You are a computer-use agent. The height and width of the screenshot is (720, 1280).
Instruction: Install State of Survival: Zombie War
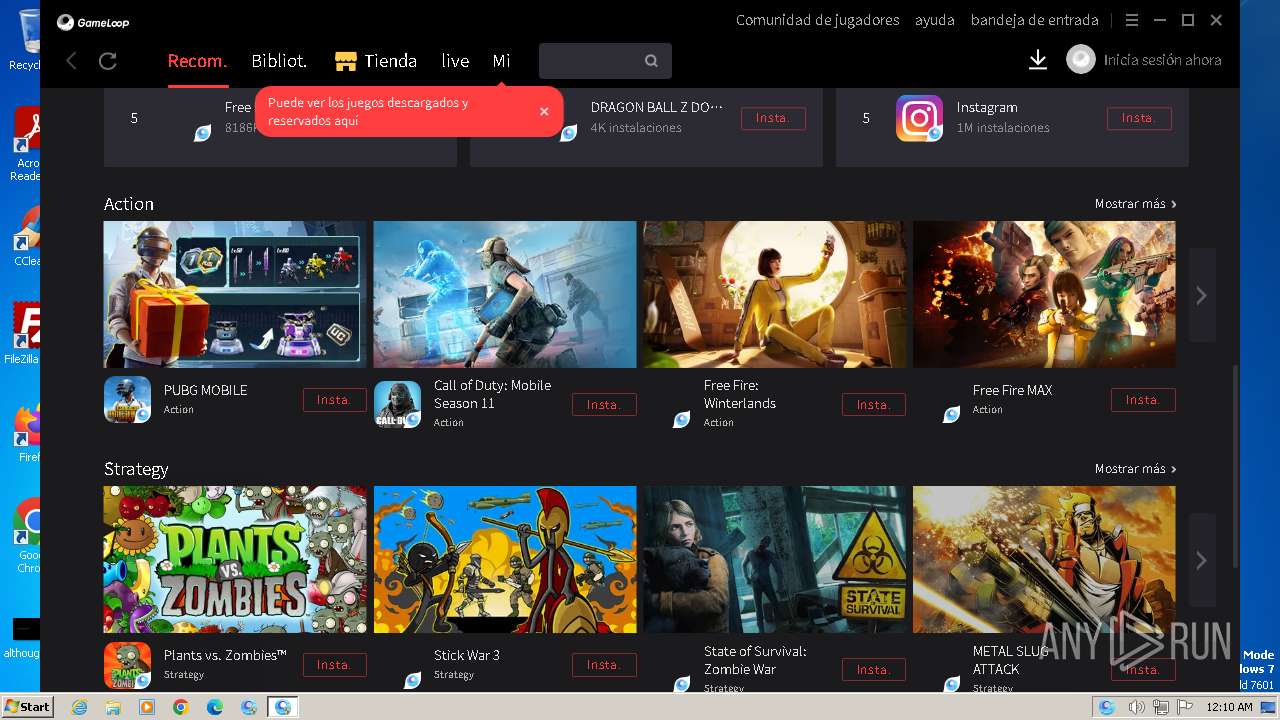click(874, 670)
